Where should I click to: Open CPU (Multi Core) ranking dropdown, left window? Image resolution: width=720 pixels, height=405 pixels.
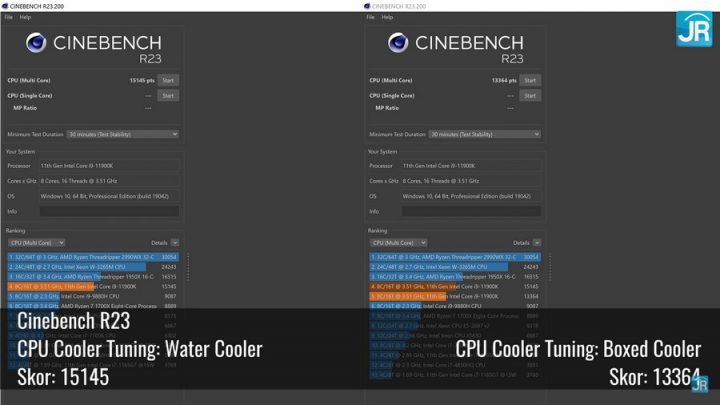[36, 242]
